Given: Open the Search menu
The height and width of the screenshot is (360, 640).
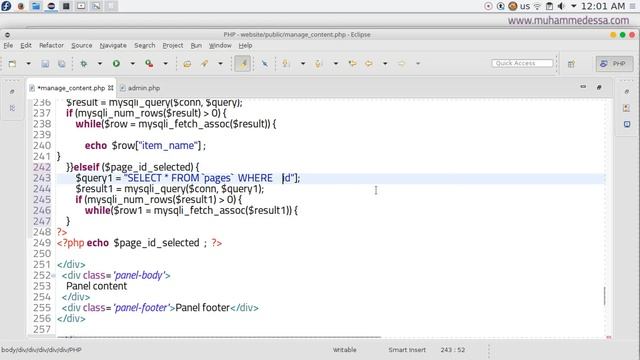Looking at the screenshot, I should pos(144,45).
